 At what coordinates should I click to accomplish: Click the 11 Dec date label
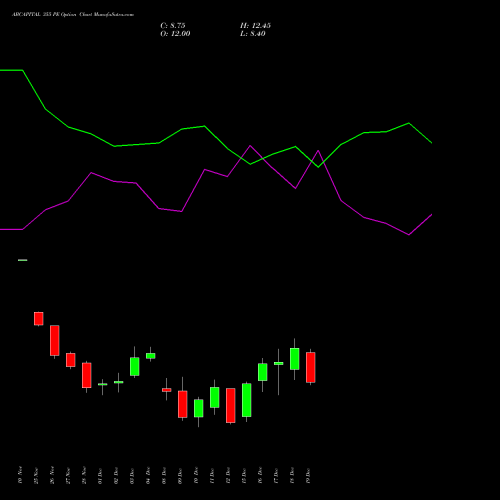(212, 476)
